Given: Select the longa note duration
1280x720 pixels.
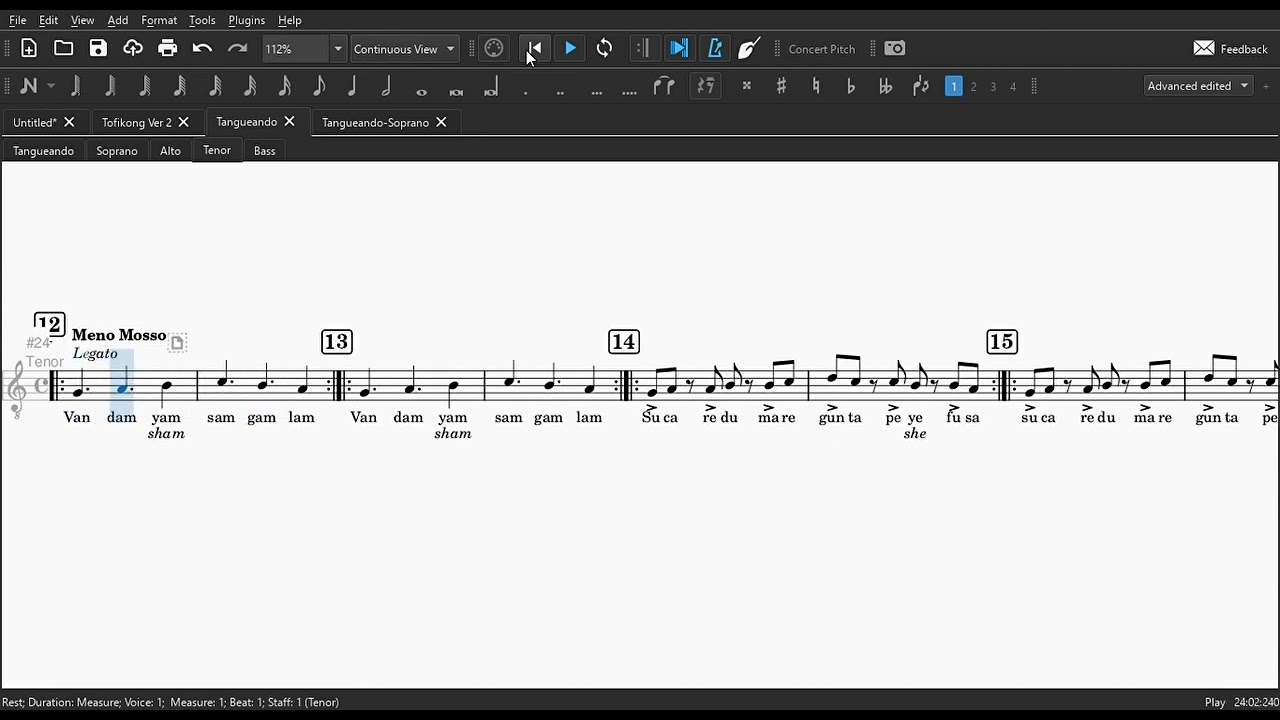Looking at the screenshot, I should coord(490,87).
